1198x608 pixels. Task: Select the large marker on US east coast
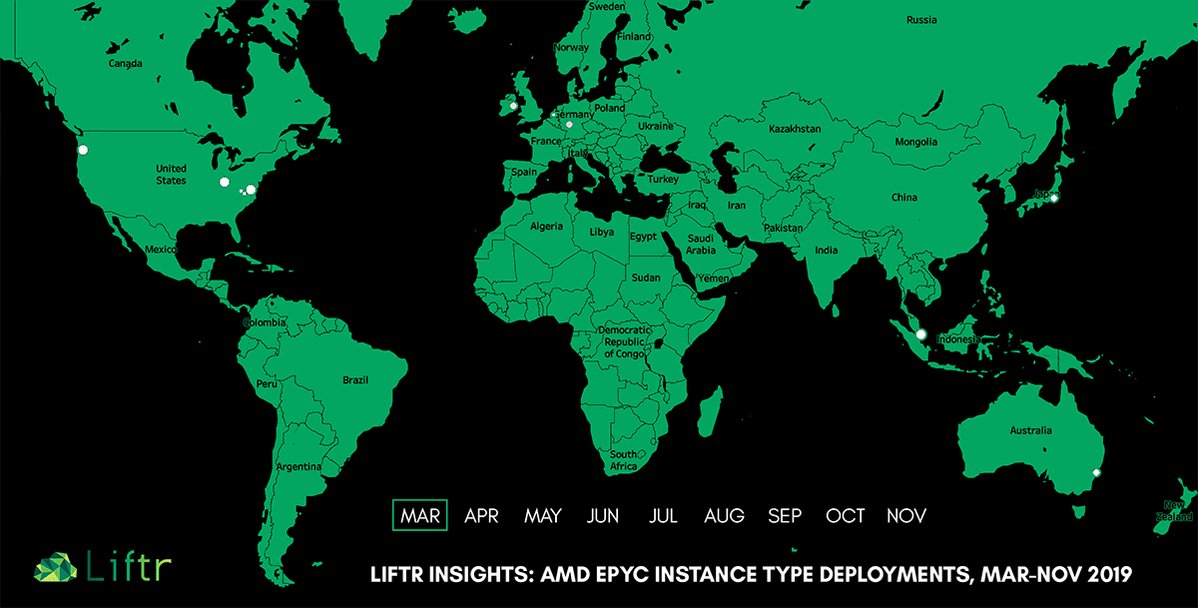pyautogui.click(x=251, y=189)
